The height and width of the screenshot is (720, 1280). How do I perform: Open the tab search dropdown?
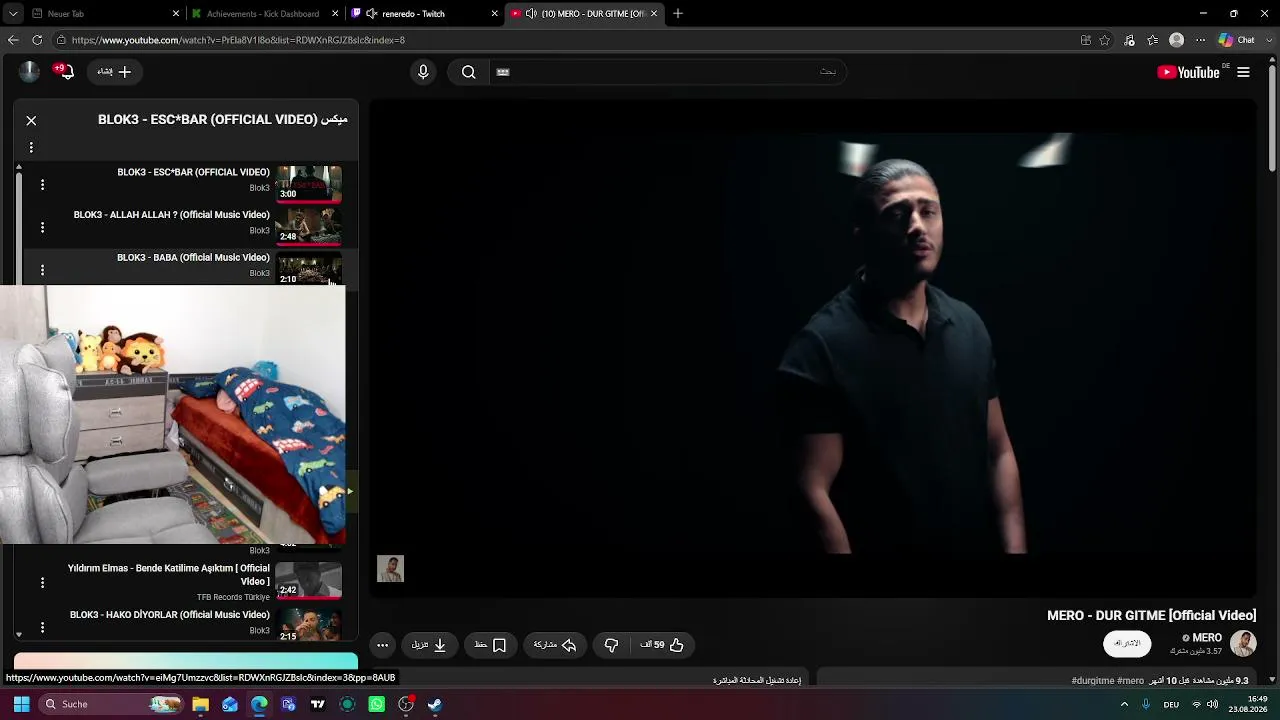click(13, 14)
